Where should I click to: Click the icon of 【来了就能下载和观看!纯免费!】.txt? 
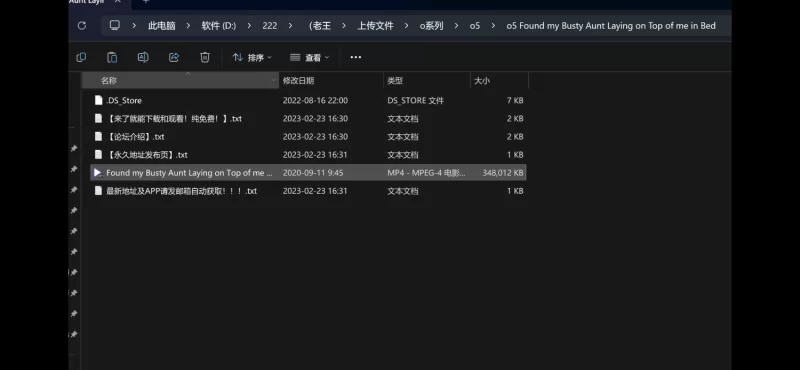[x=98, y=118]
